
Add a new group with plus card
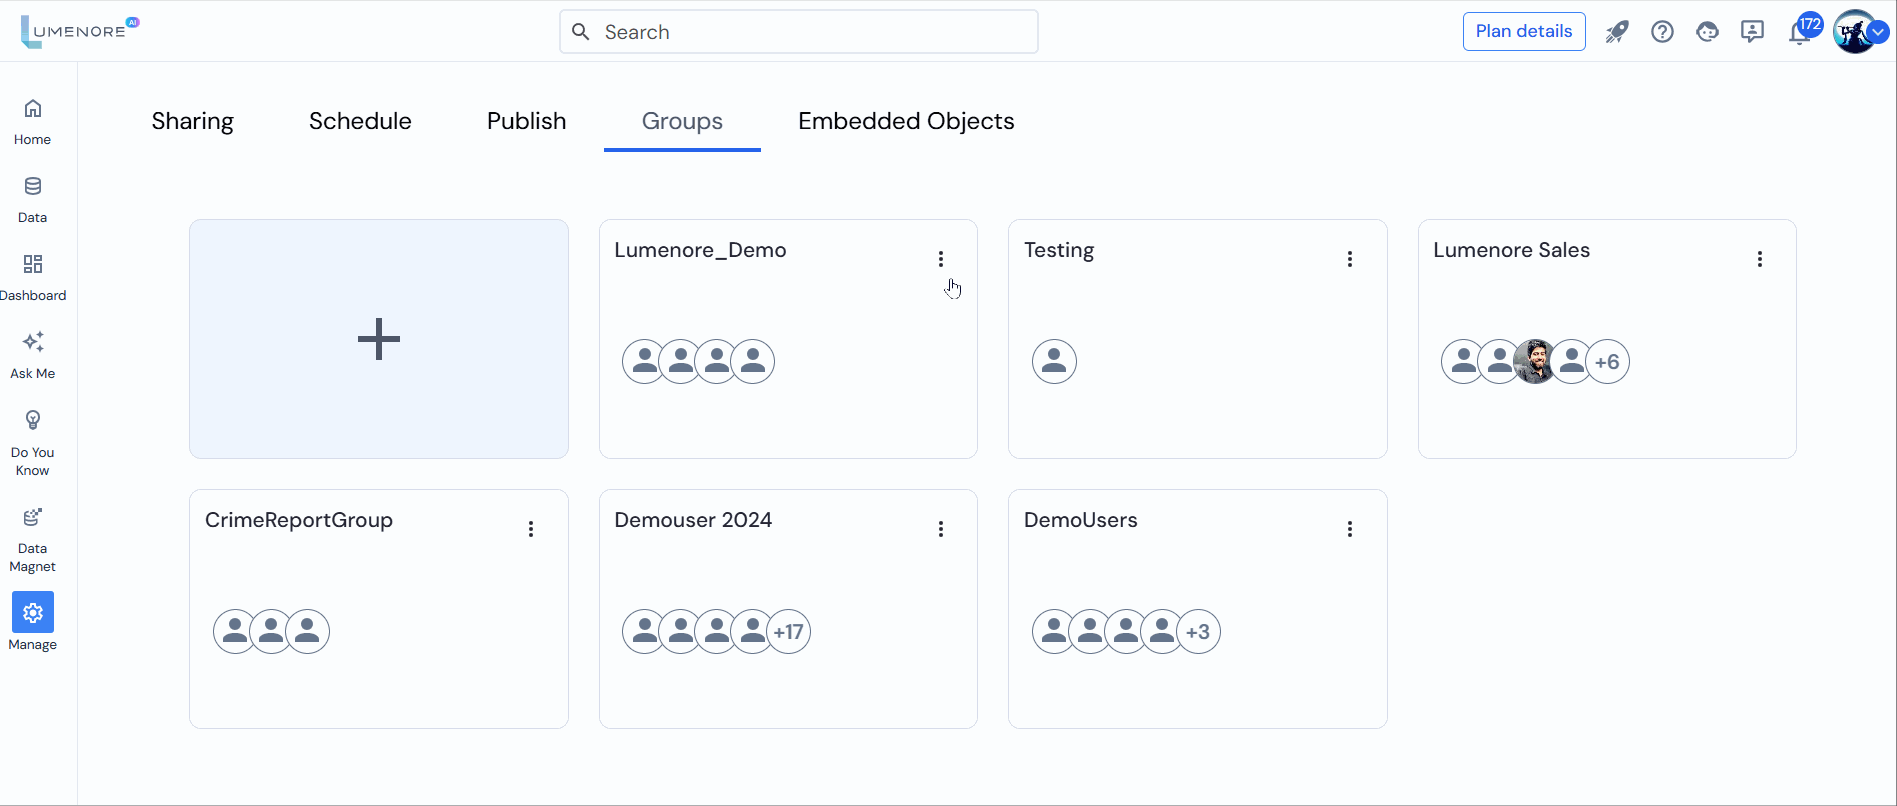click(379, 339)
